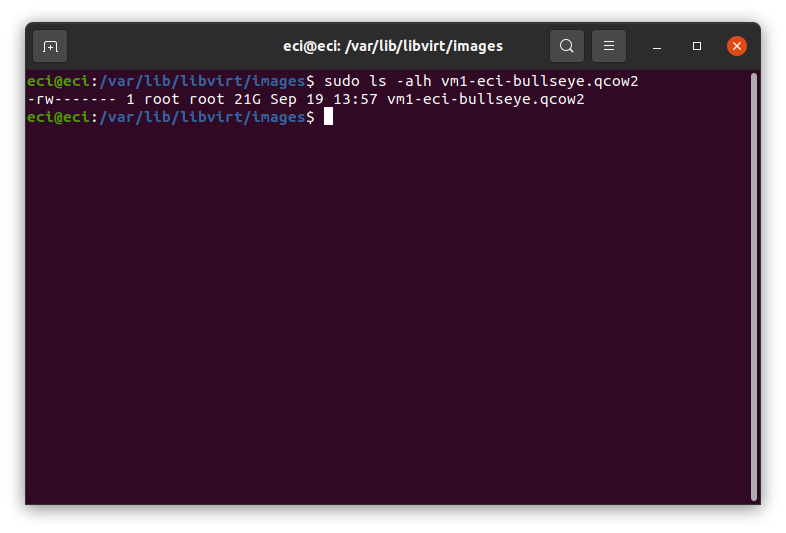Viewport: 786px width, 533px height.
Task: Click the block cursor at the prompt
Action: (x=328, y=117)
